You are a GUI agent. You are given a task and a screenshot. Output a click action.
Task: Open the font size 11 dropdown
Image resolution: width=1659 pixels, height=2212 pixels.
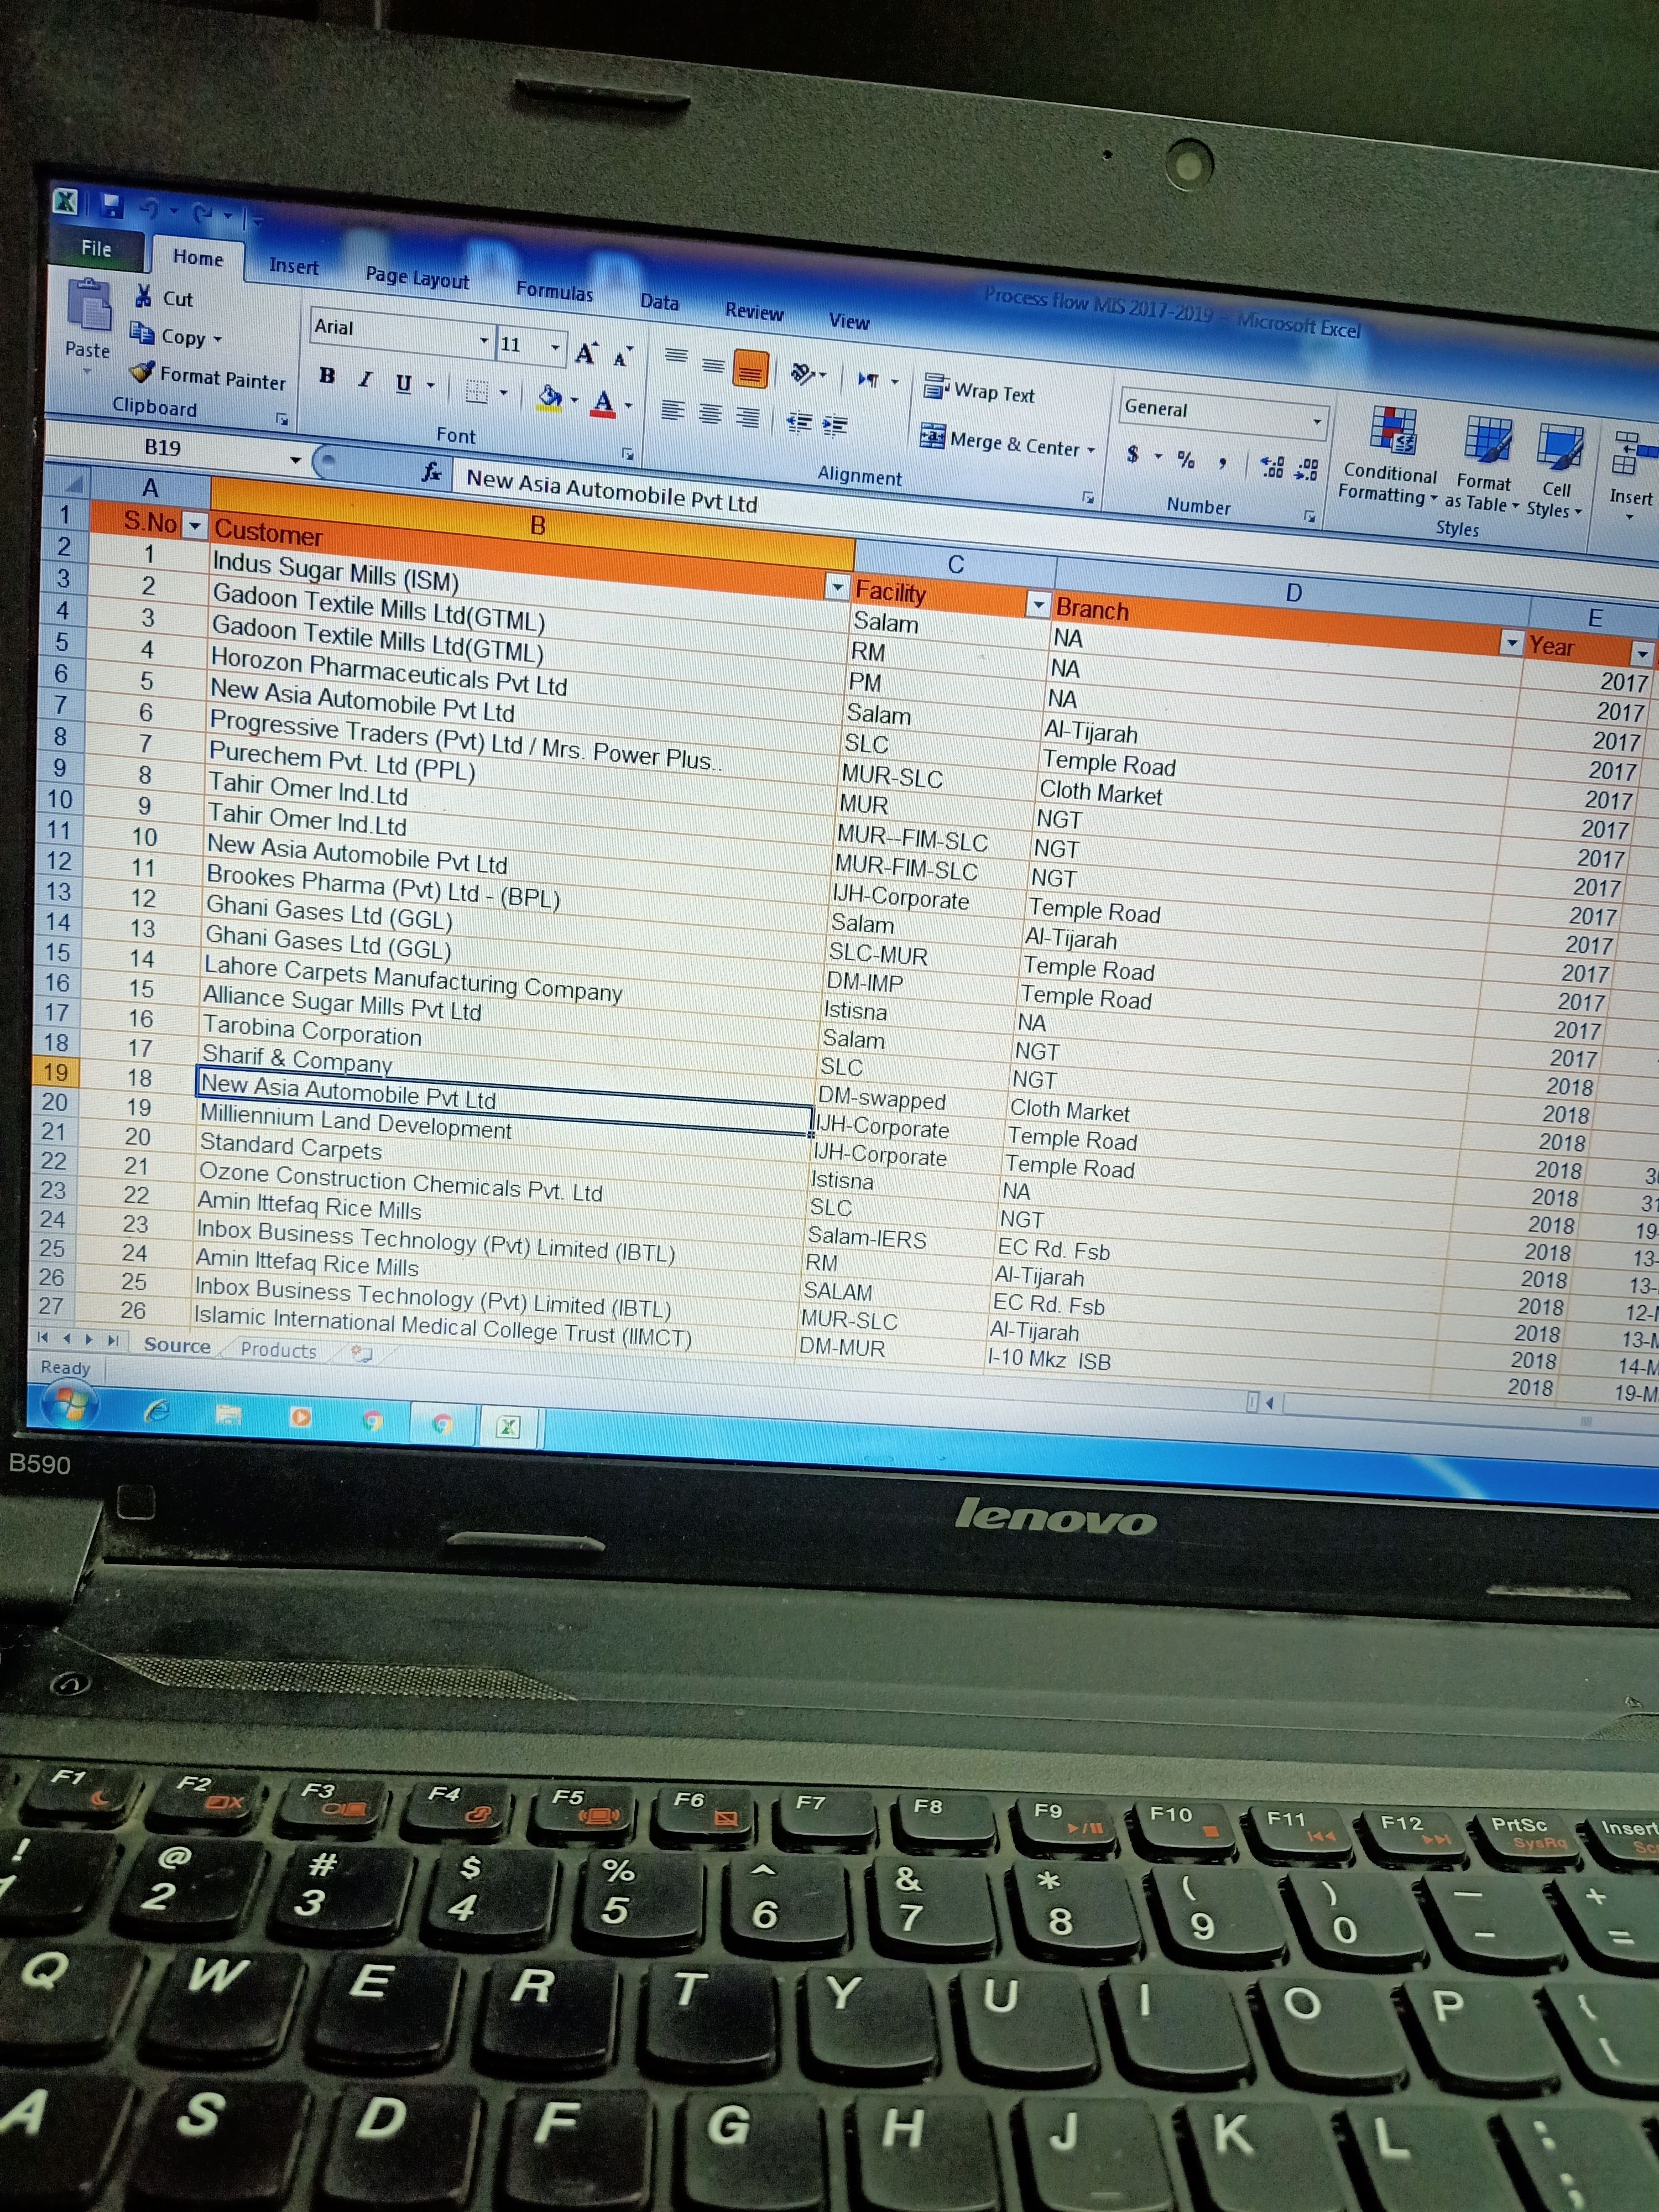point(555,347)
